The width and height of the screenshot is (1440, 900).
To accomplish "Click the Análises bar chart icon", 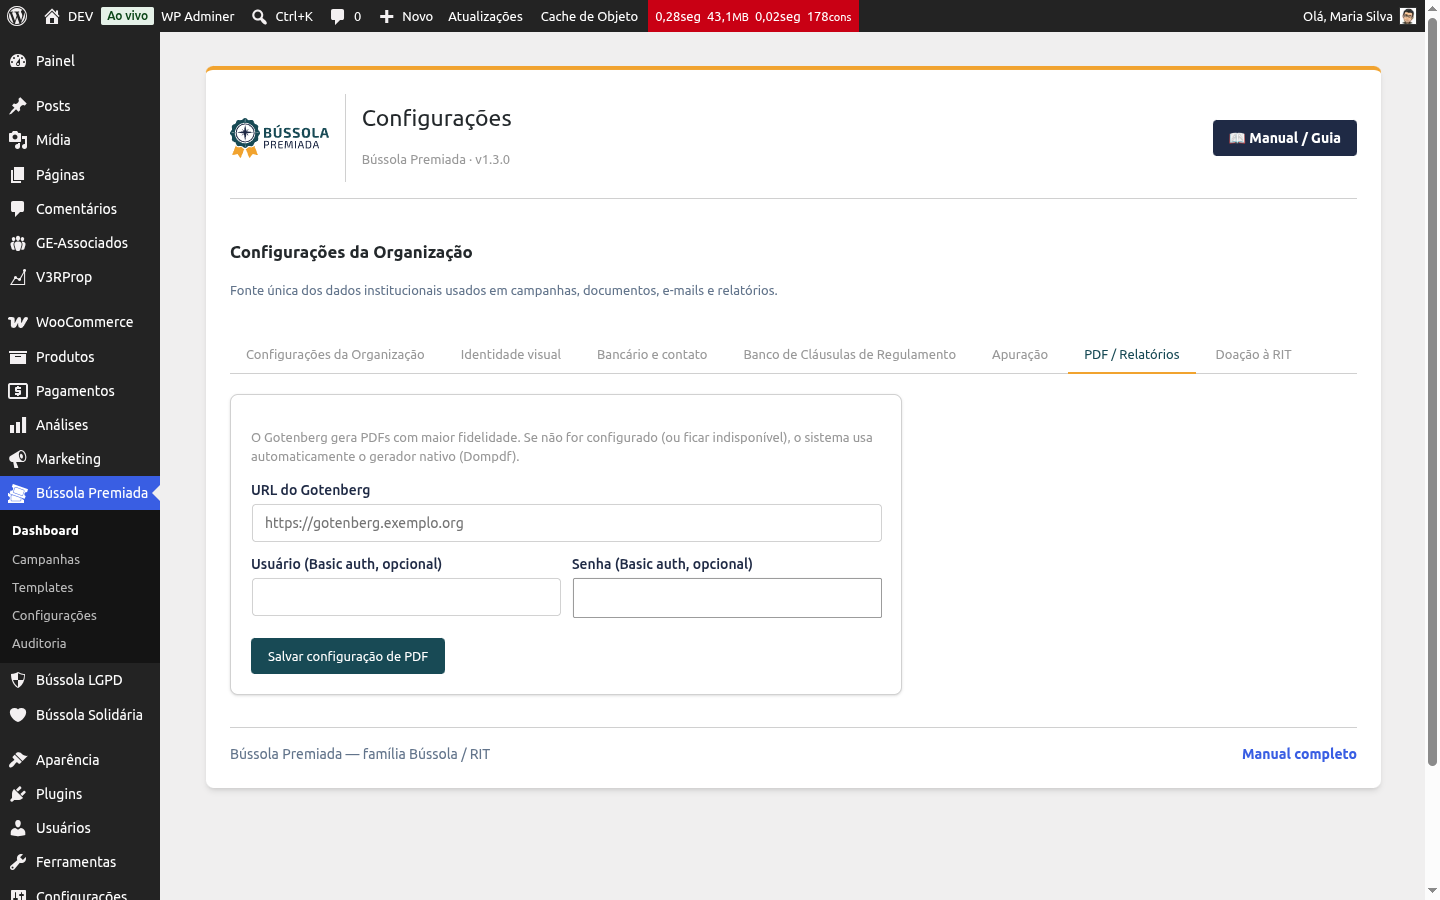I will (x=18, y=425).
